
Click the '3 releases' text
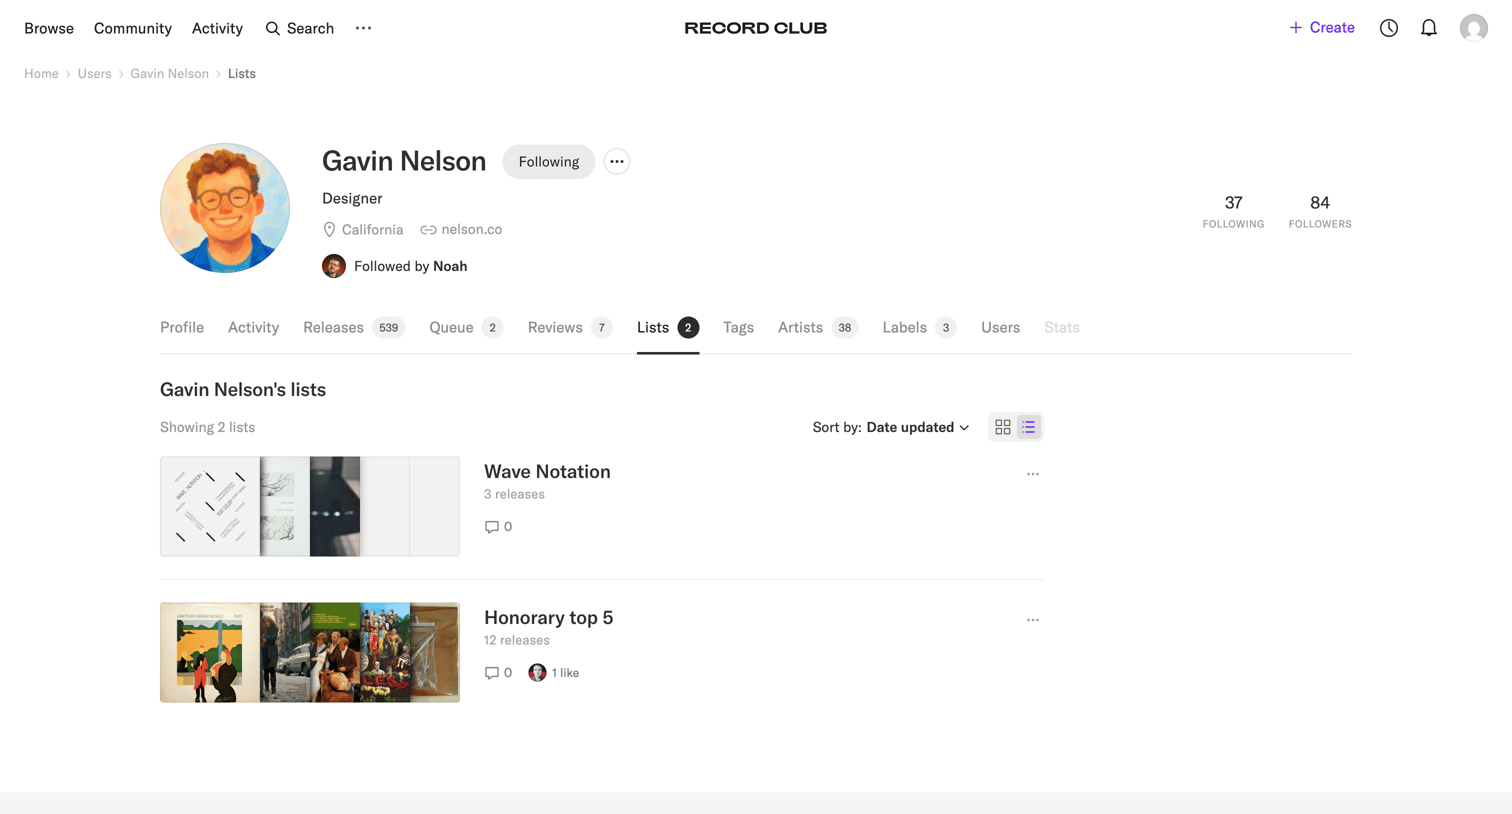[x=514, y=494]
